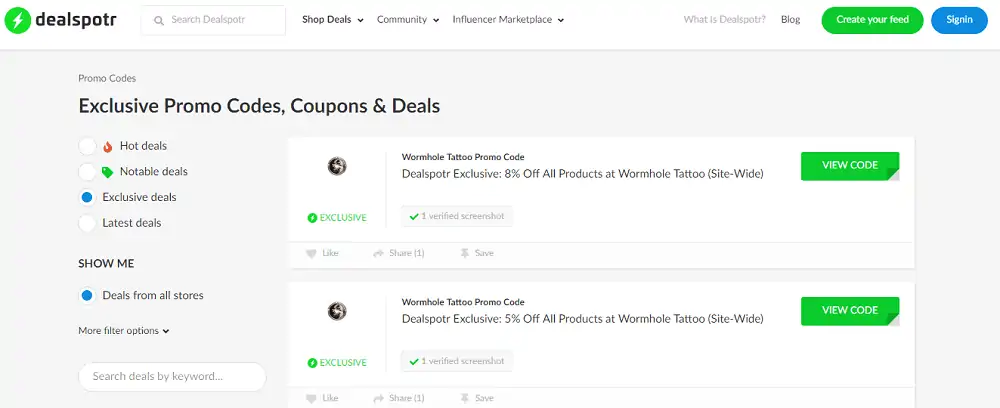Click the Like heart icon on 8% deal

click(311, 253)
